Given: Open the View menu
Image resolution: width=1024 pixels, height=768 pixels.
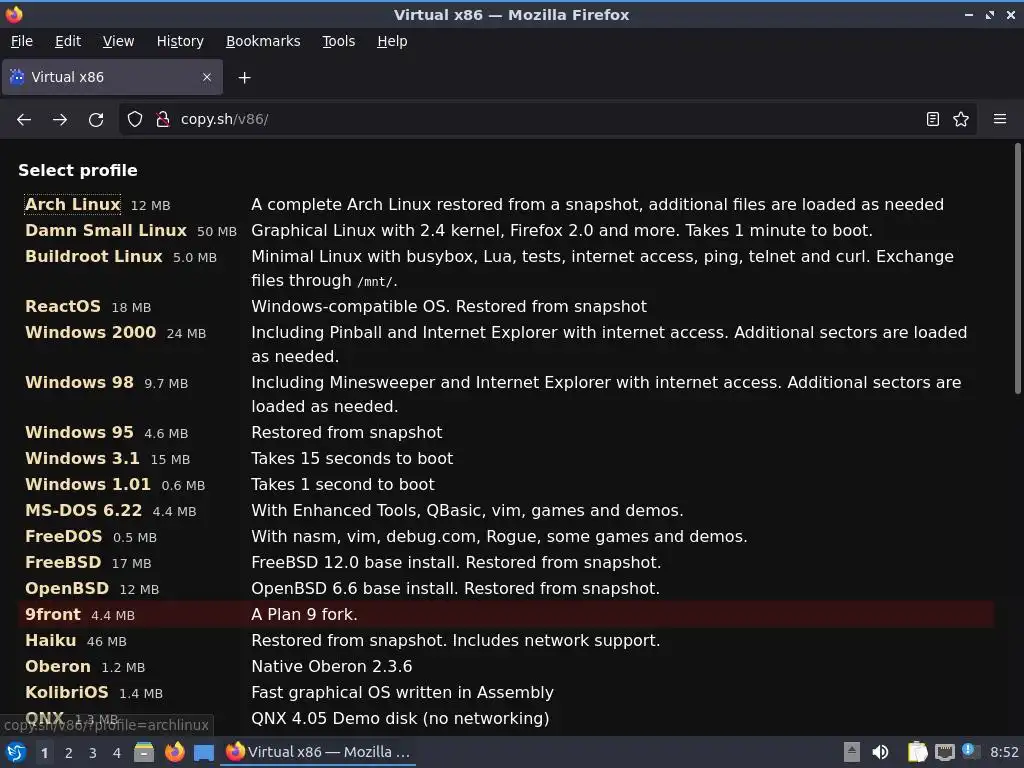Looking at the screenshot, I should [118, 41].
